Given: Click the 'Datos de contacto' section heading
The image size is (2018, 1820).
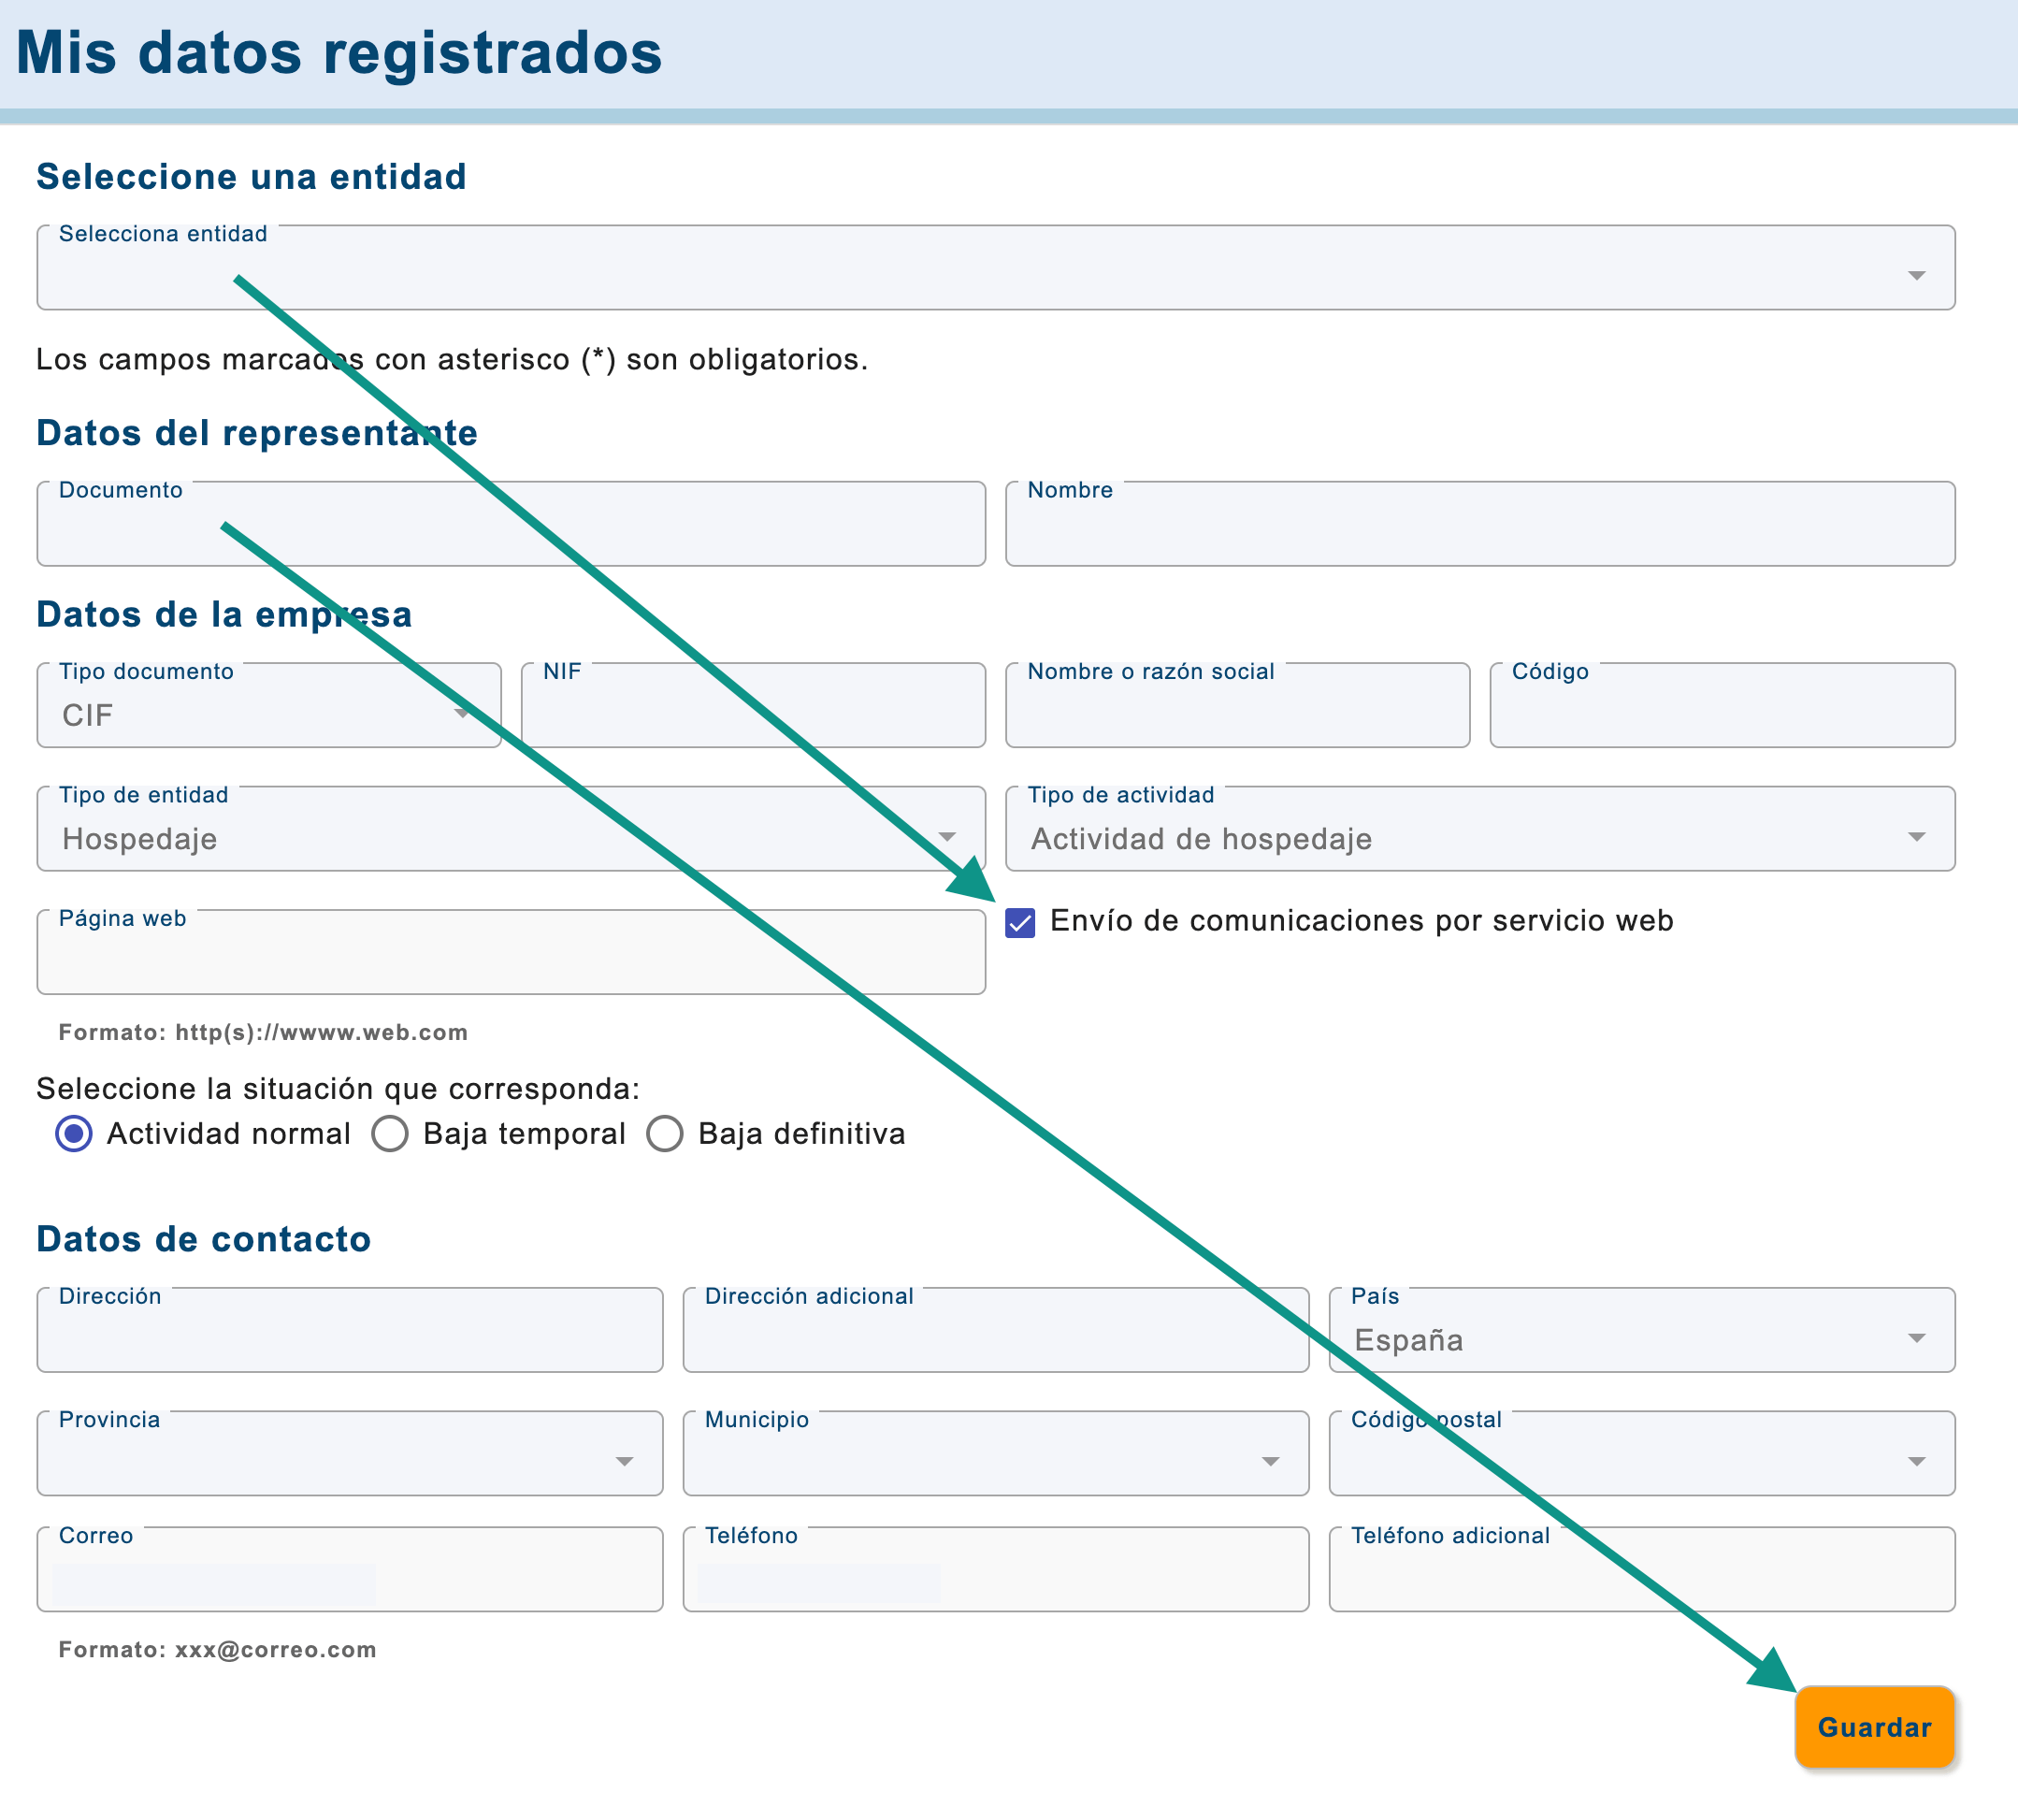Looking at the screenshot, I should pos(204,1239).
